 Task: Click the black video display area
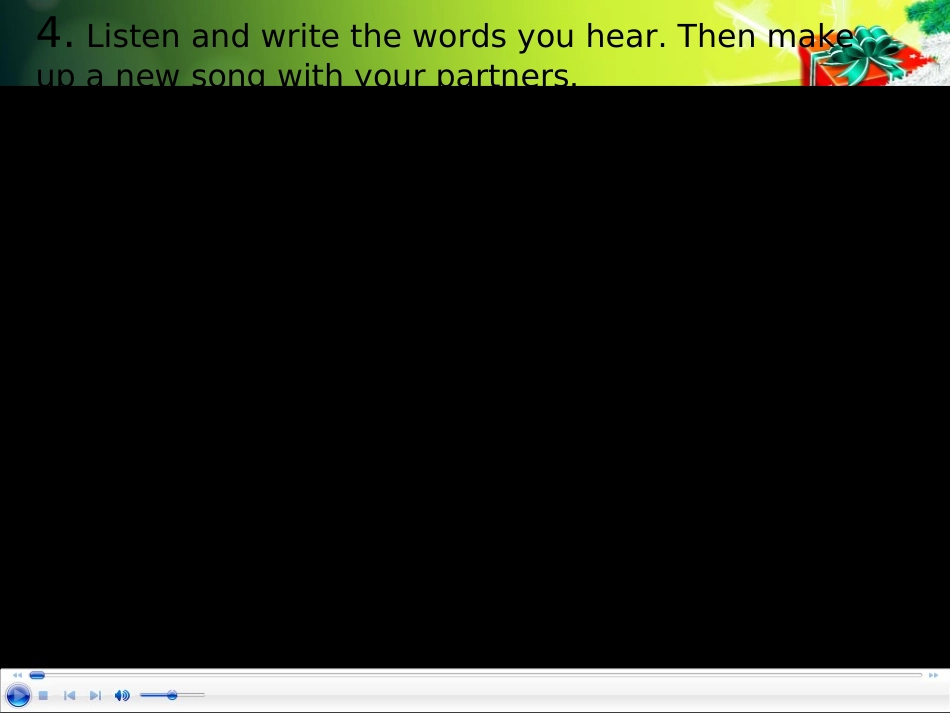coord(475,376)
